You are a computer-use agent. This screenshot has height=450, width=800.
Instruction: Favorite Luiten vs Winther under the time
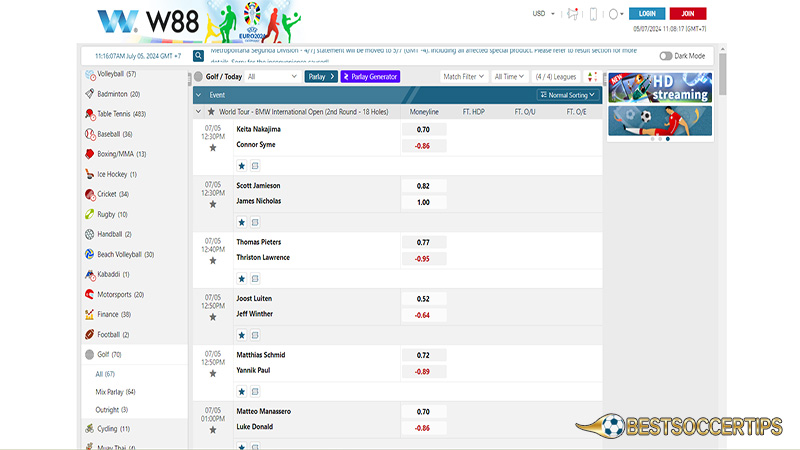(x=213, y=317)
